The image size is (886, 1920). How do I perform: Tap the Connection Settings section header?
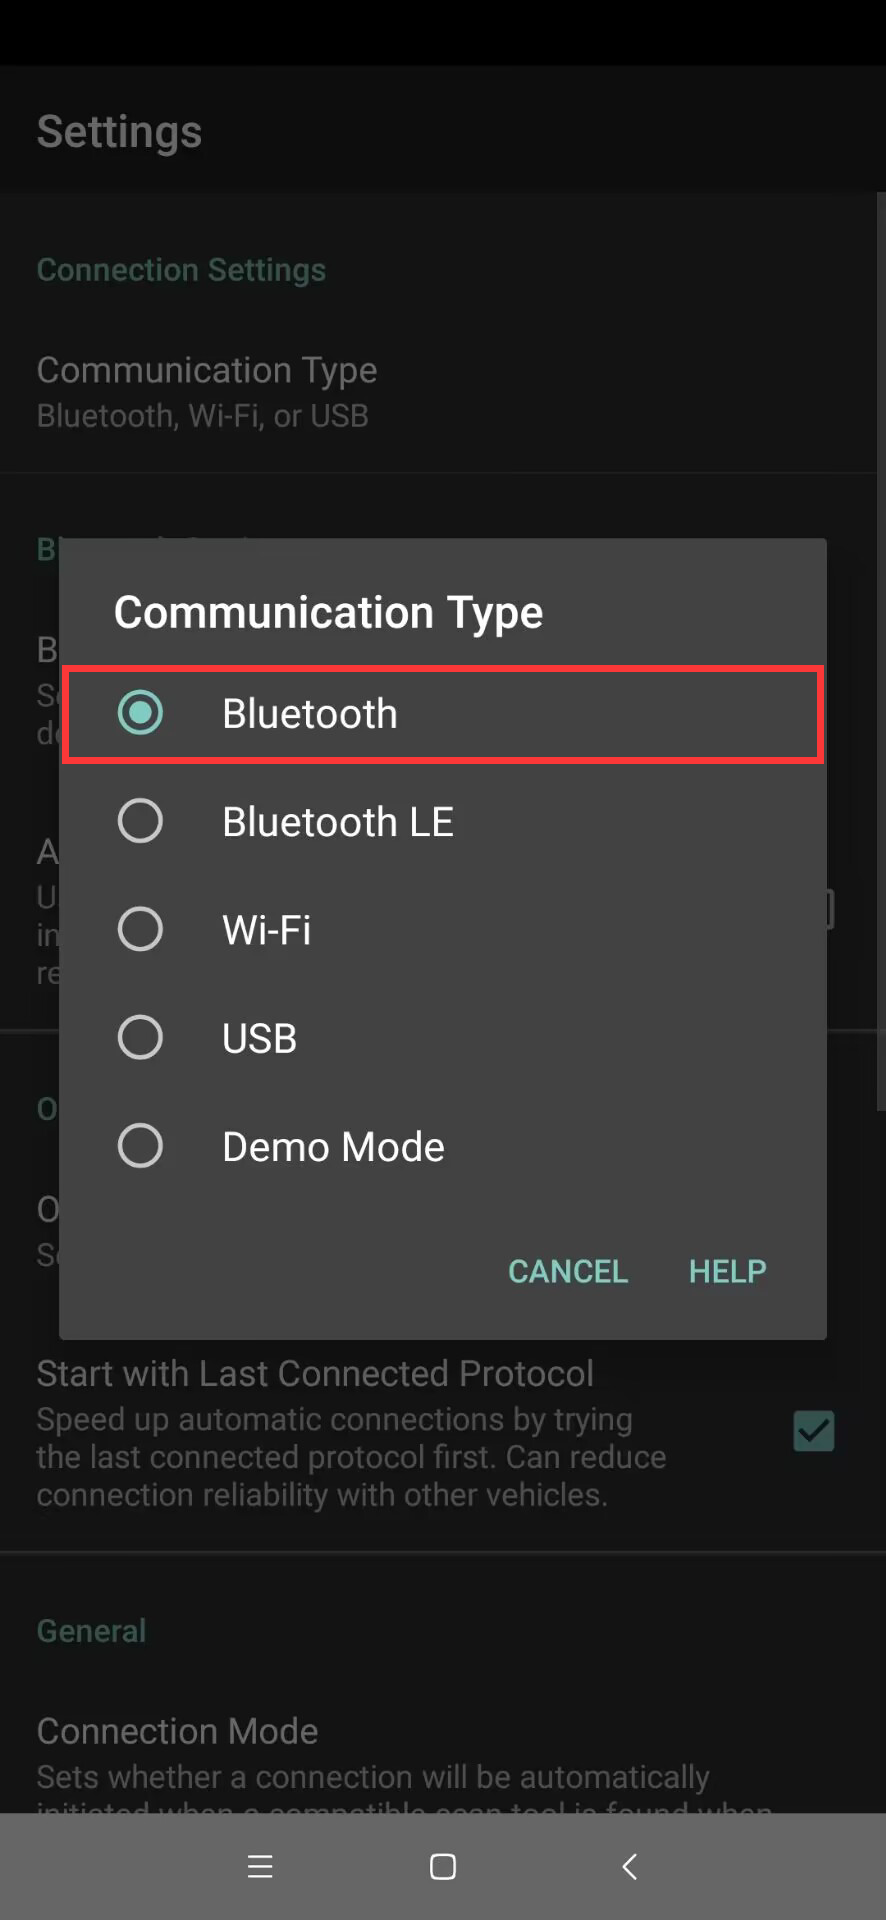click(x=181, y=270)
